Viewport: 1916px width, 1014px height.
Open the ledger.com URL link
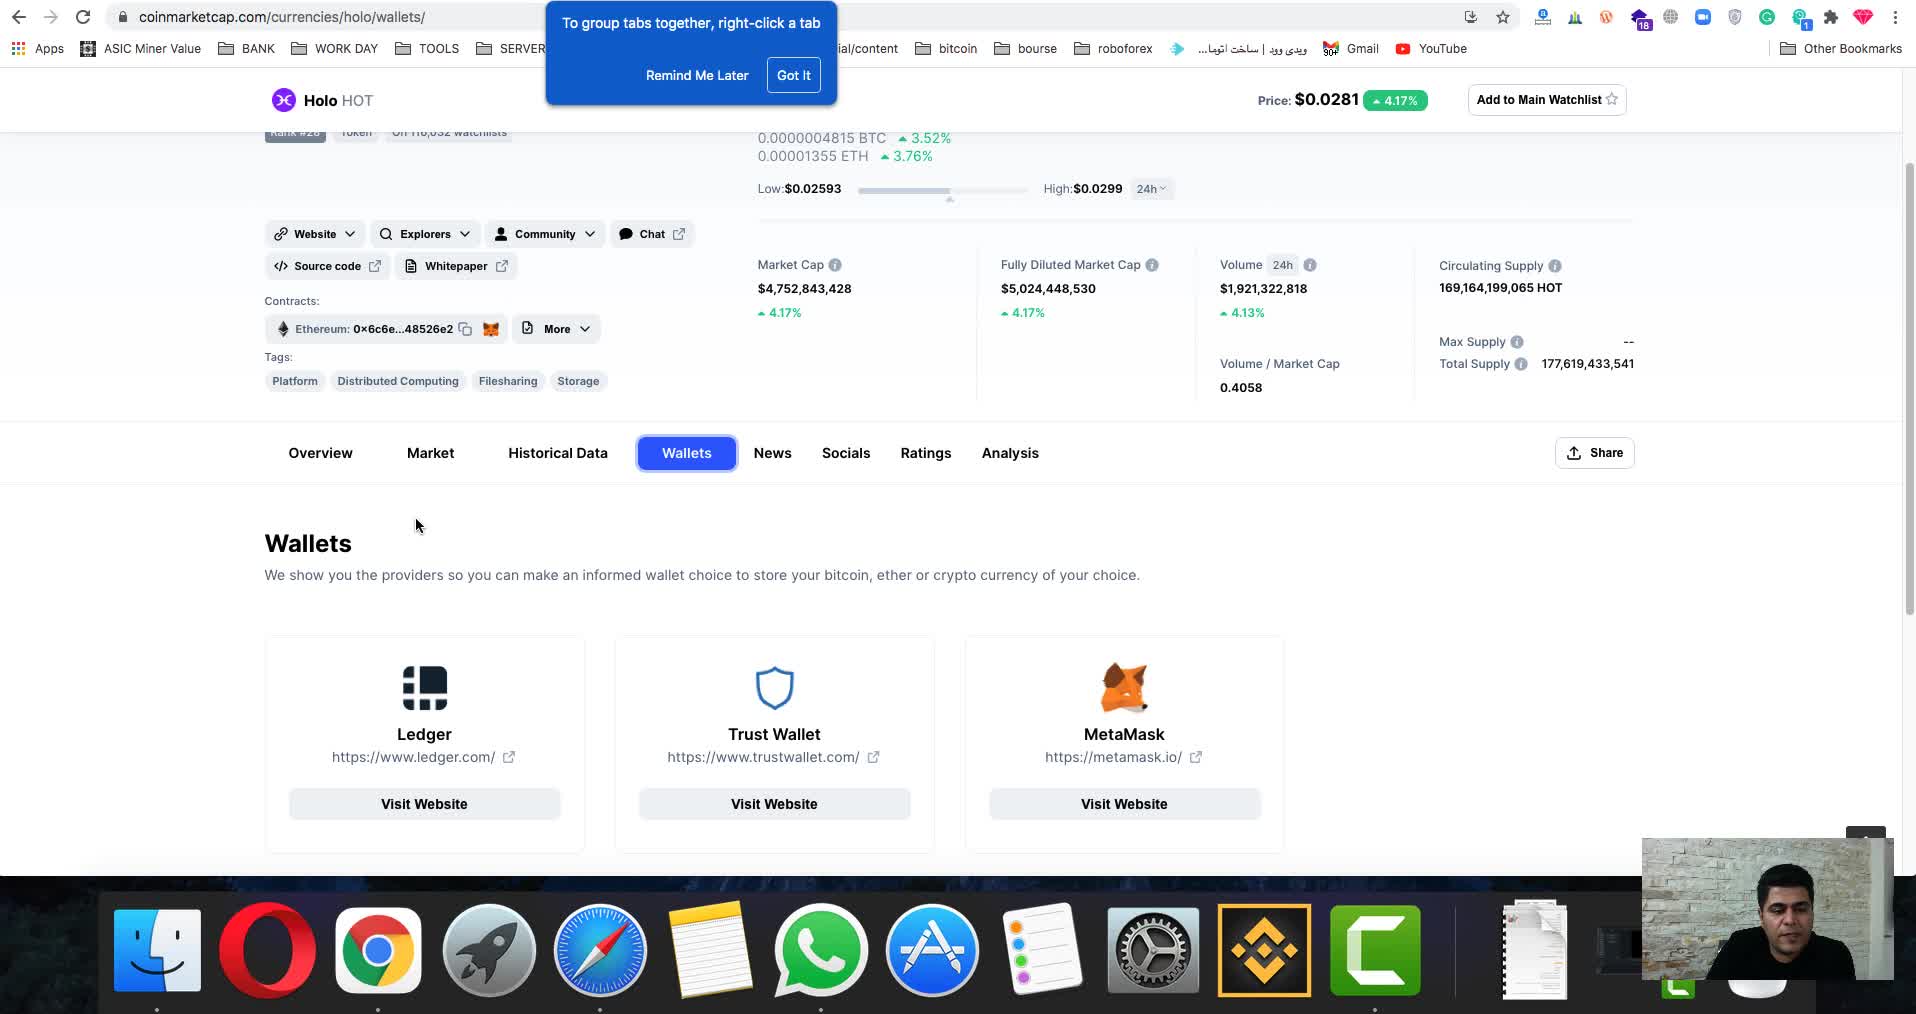(x=424, y=757)
